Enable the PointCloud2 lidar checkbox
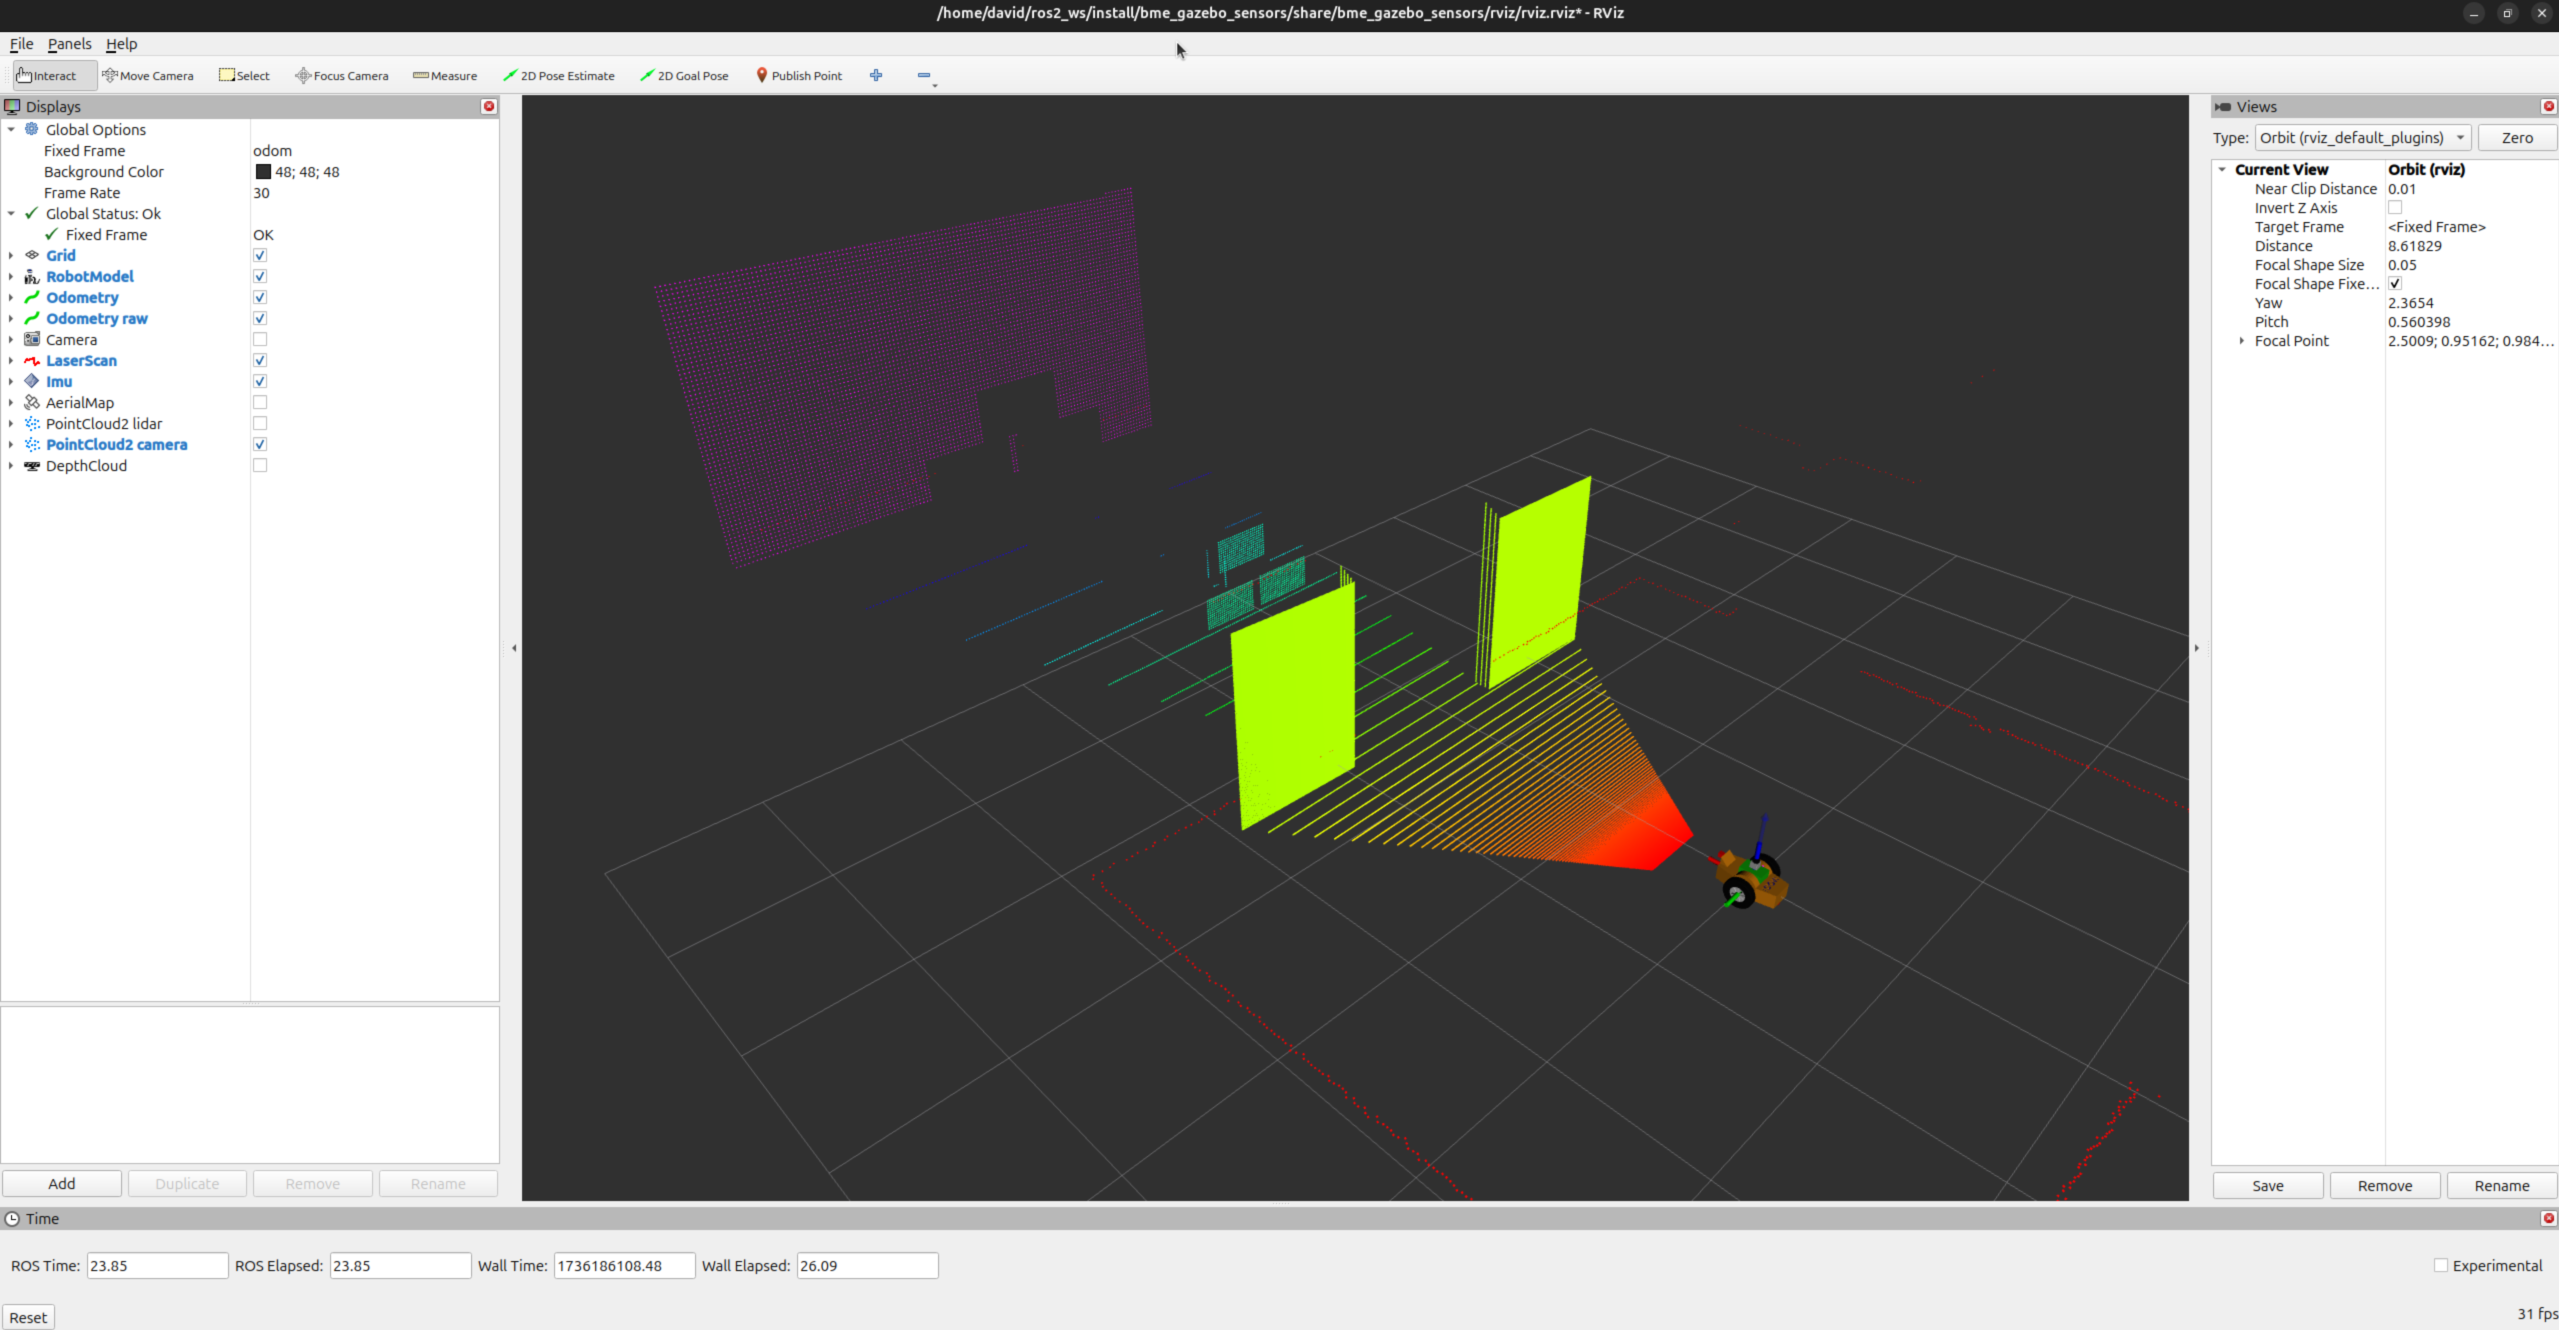 [x=260, y=424]
